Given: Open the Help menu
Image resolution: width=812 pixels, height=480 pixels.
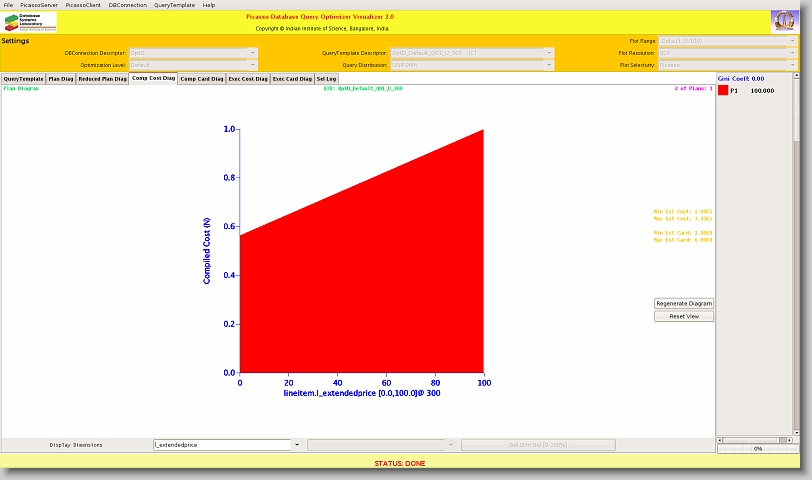Looking at the screenshot, I should pos(209,5).
